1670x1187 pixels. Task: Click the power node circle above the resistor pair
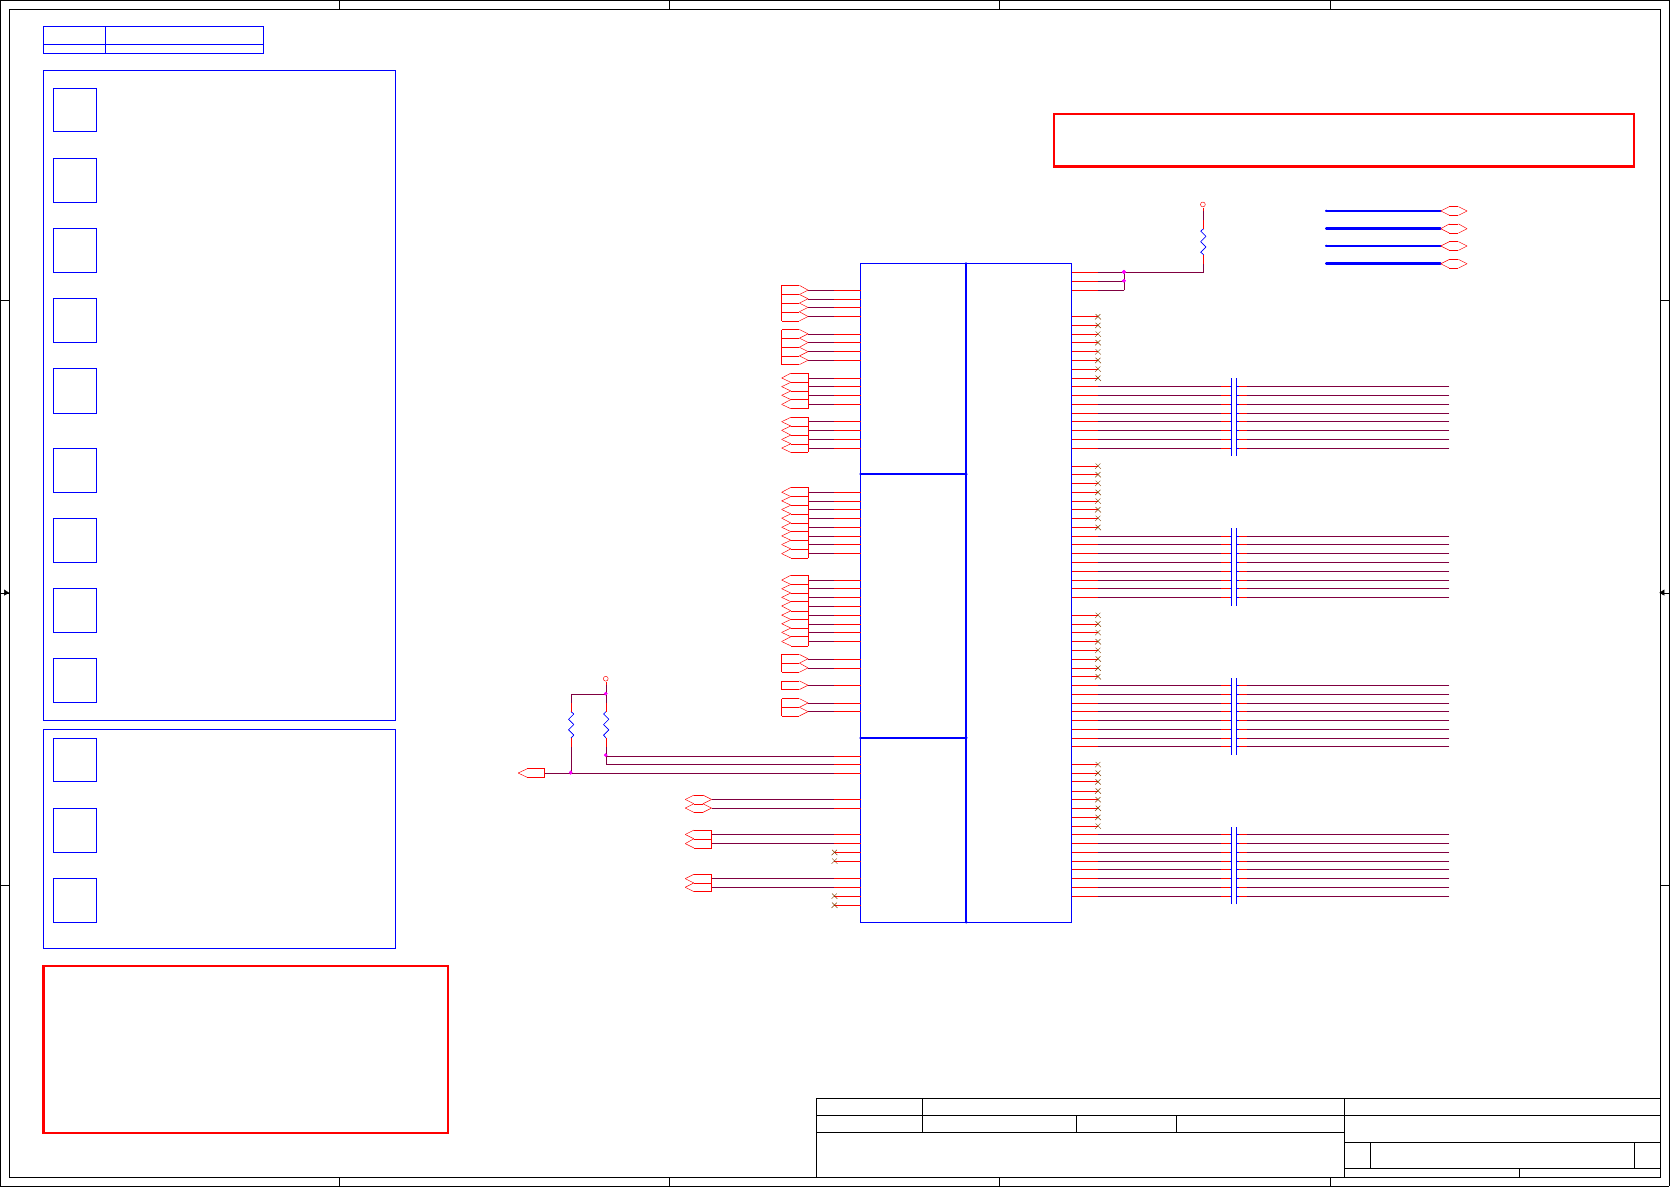click(x=606, y=678)
